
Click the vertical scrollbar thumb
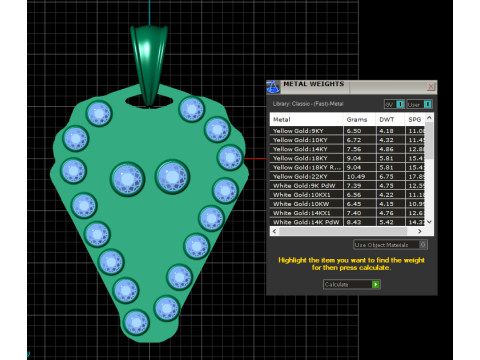click(x=429, y=140)
